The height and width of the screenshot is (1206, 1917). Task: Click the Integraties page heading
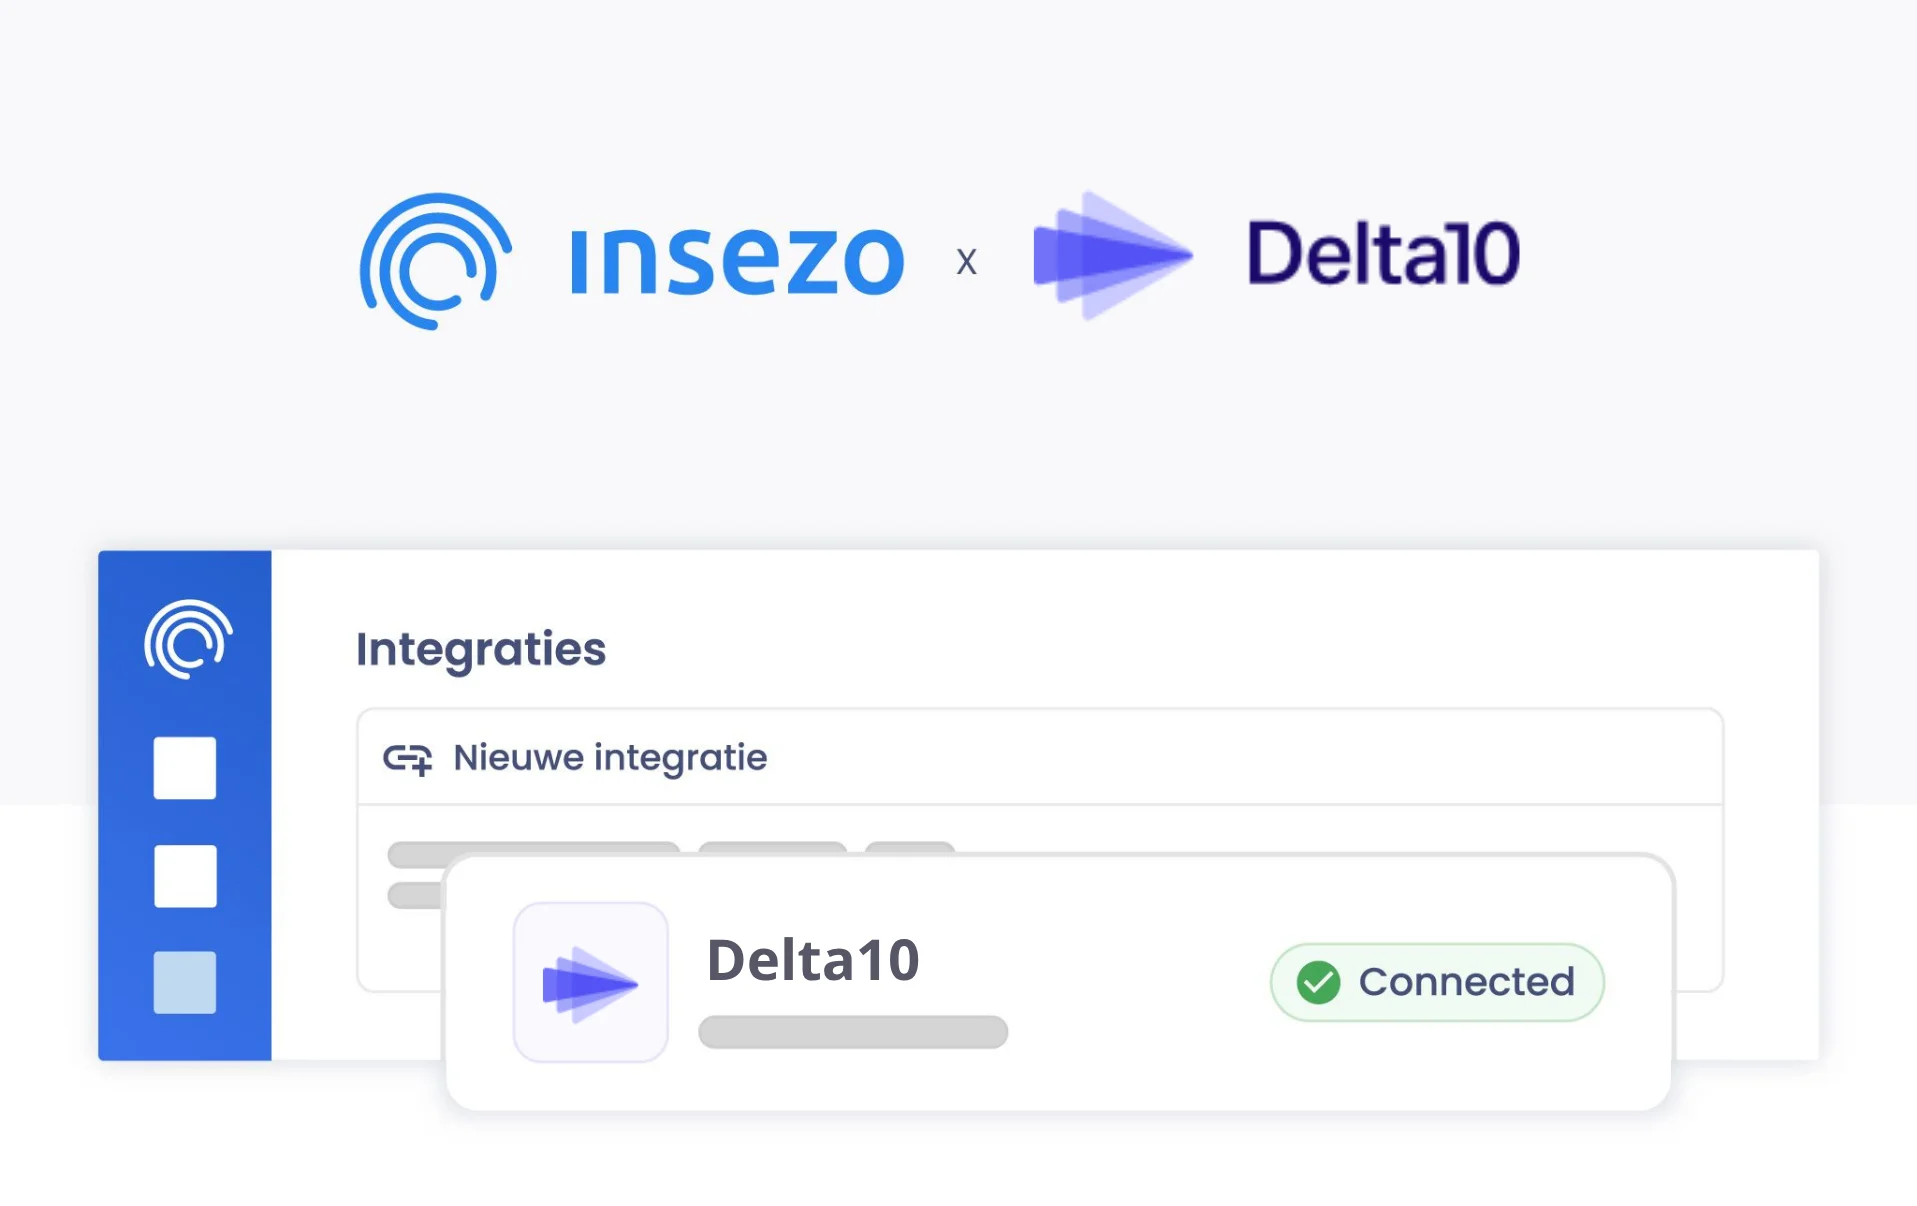(481, 649)
